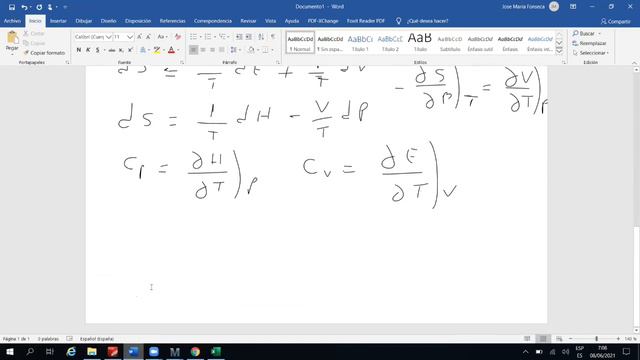This screenshot has height=360, width=640.
Task: Apply the Título 2 style
Action: [390, 42]
